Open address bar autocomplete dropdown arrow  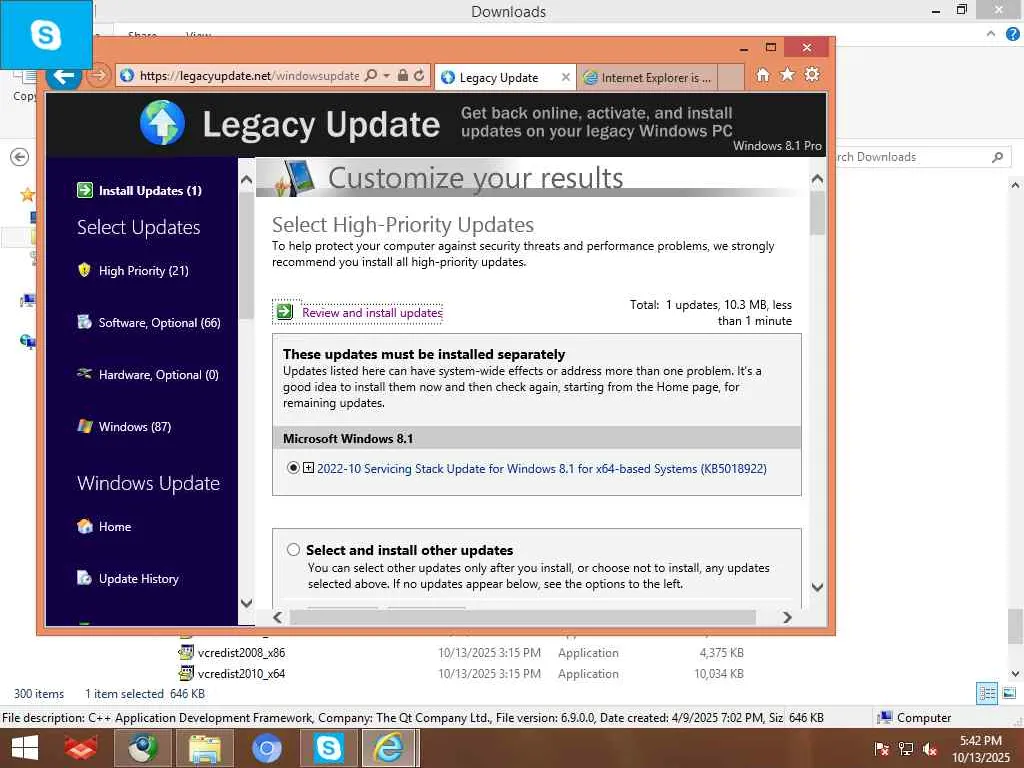[387, 76]
